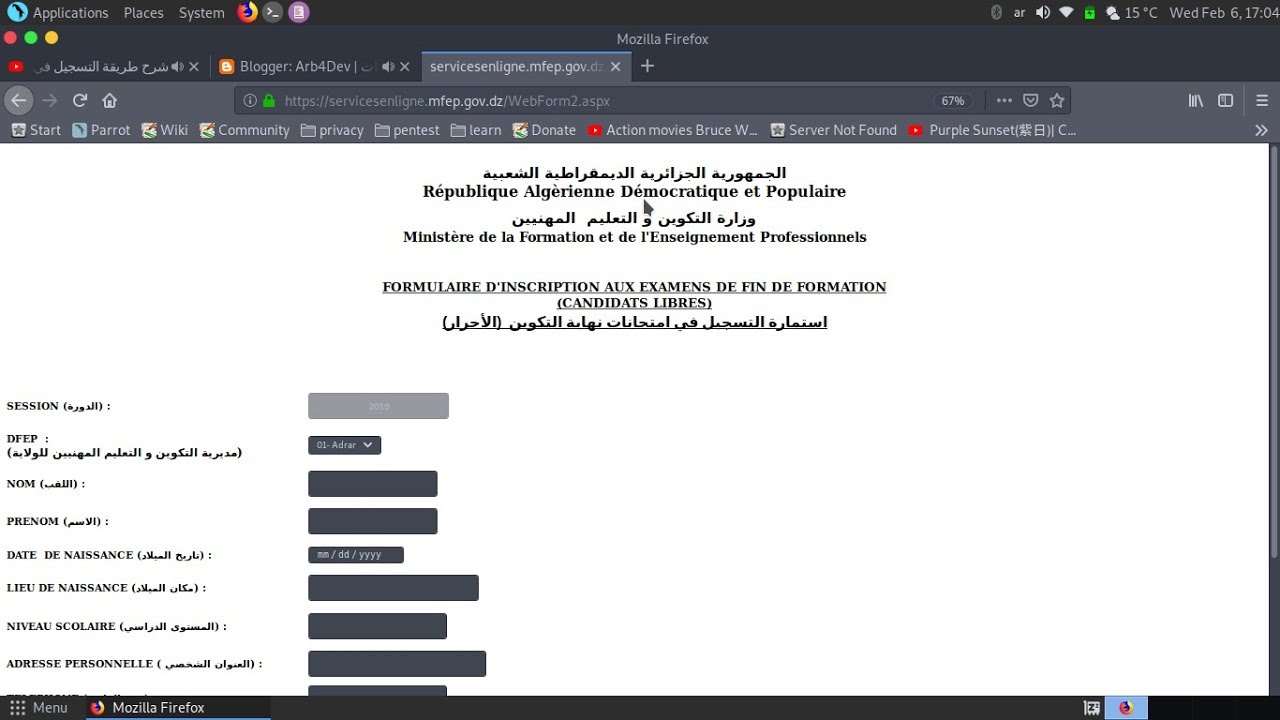Switch keyboard layout 'ar' indicator
Viewport: 1280px width, 720px height.
[x=1019, y=12]
